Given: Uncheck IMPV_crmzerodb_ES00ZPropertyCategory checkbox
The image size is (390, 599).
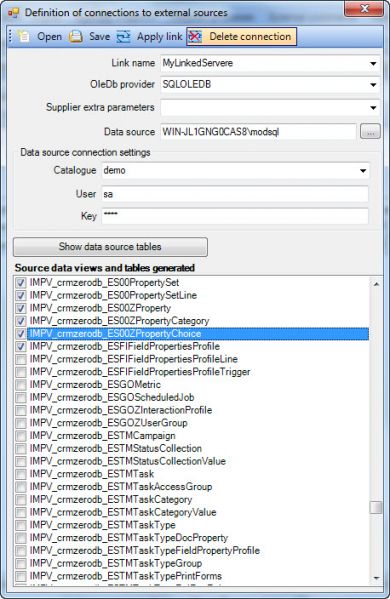Looking at the screenshot, I should pyautogui.click(x=21, y=321).
